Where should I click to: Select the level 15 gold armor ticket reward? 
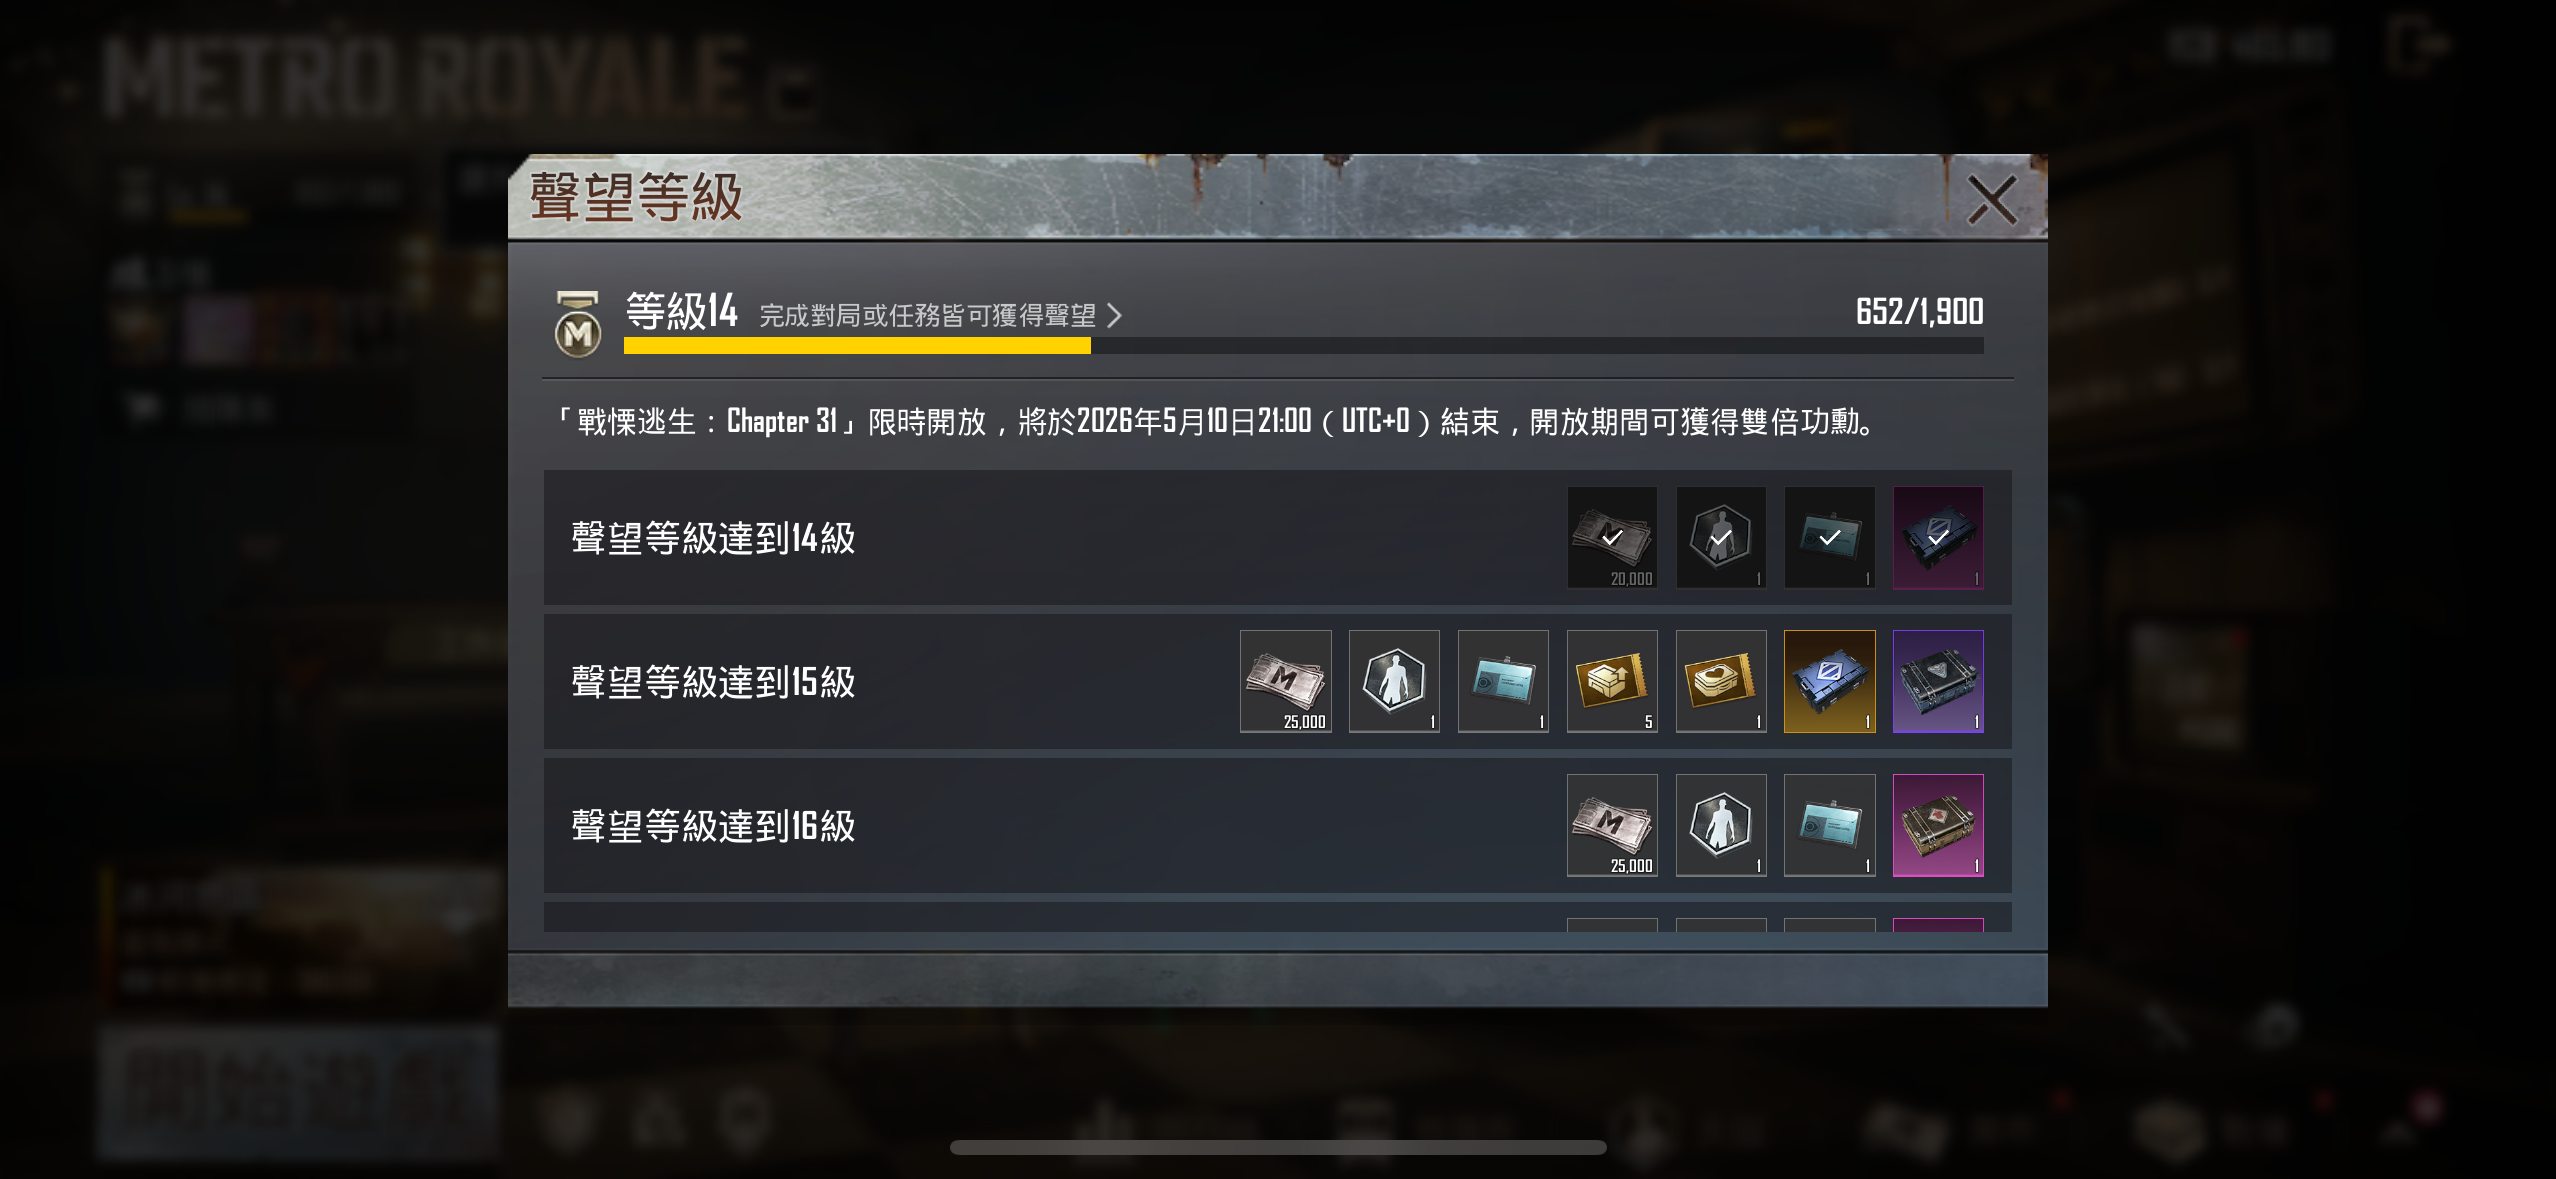click(1721, 681)
